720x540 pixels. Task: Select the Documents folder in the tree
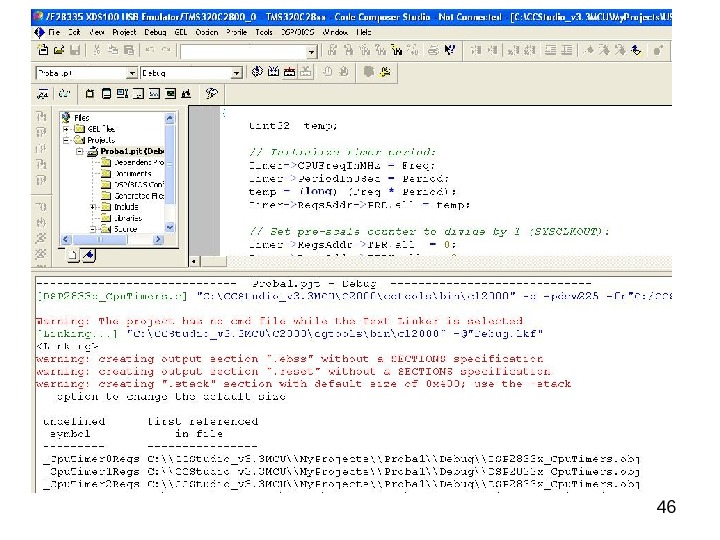click(133, 174)
